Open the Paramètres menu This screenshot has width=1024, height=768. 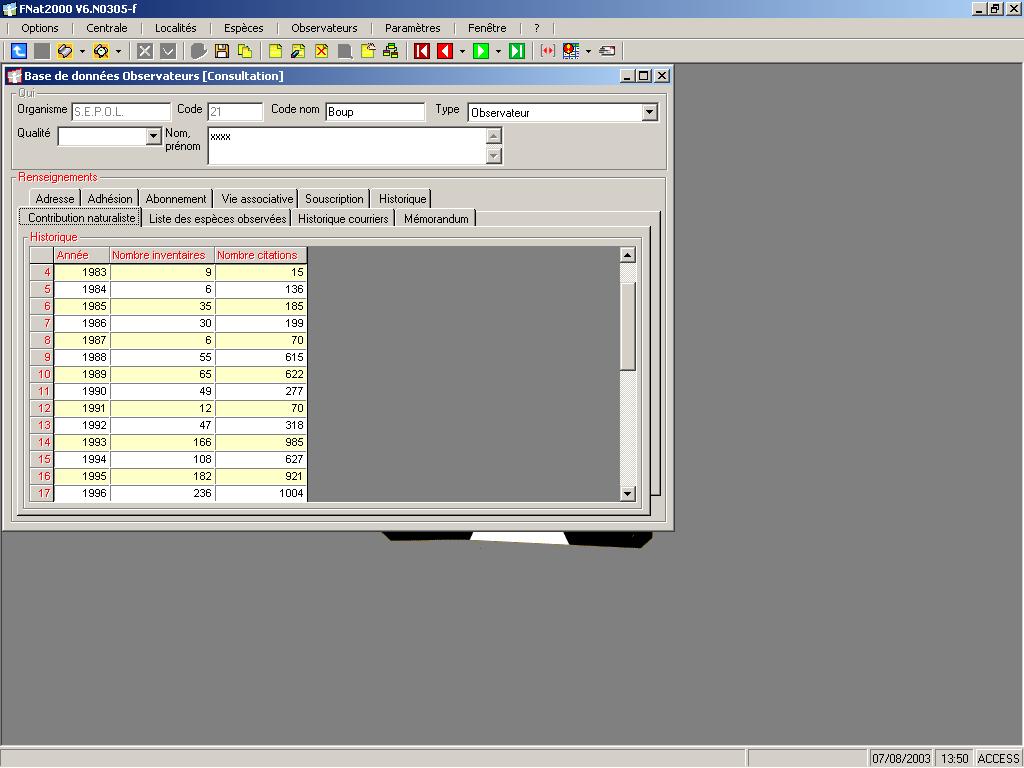tap(413, 28)
